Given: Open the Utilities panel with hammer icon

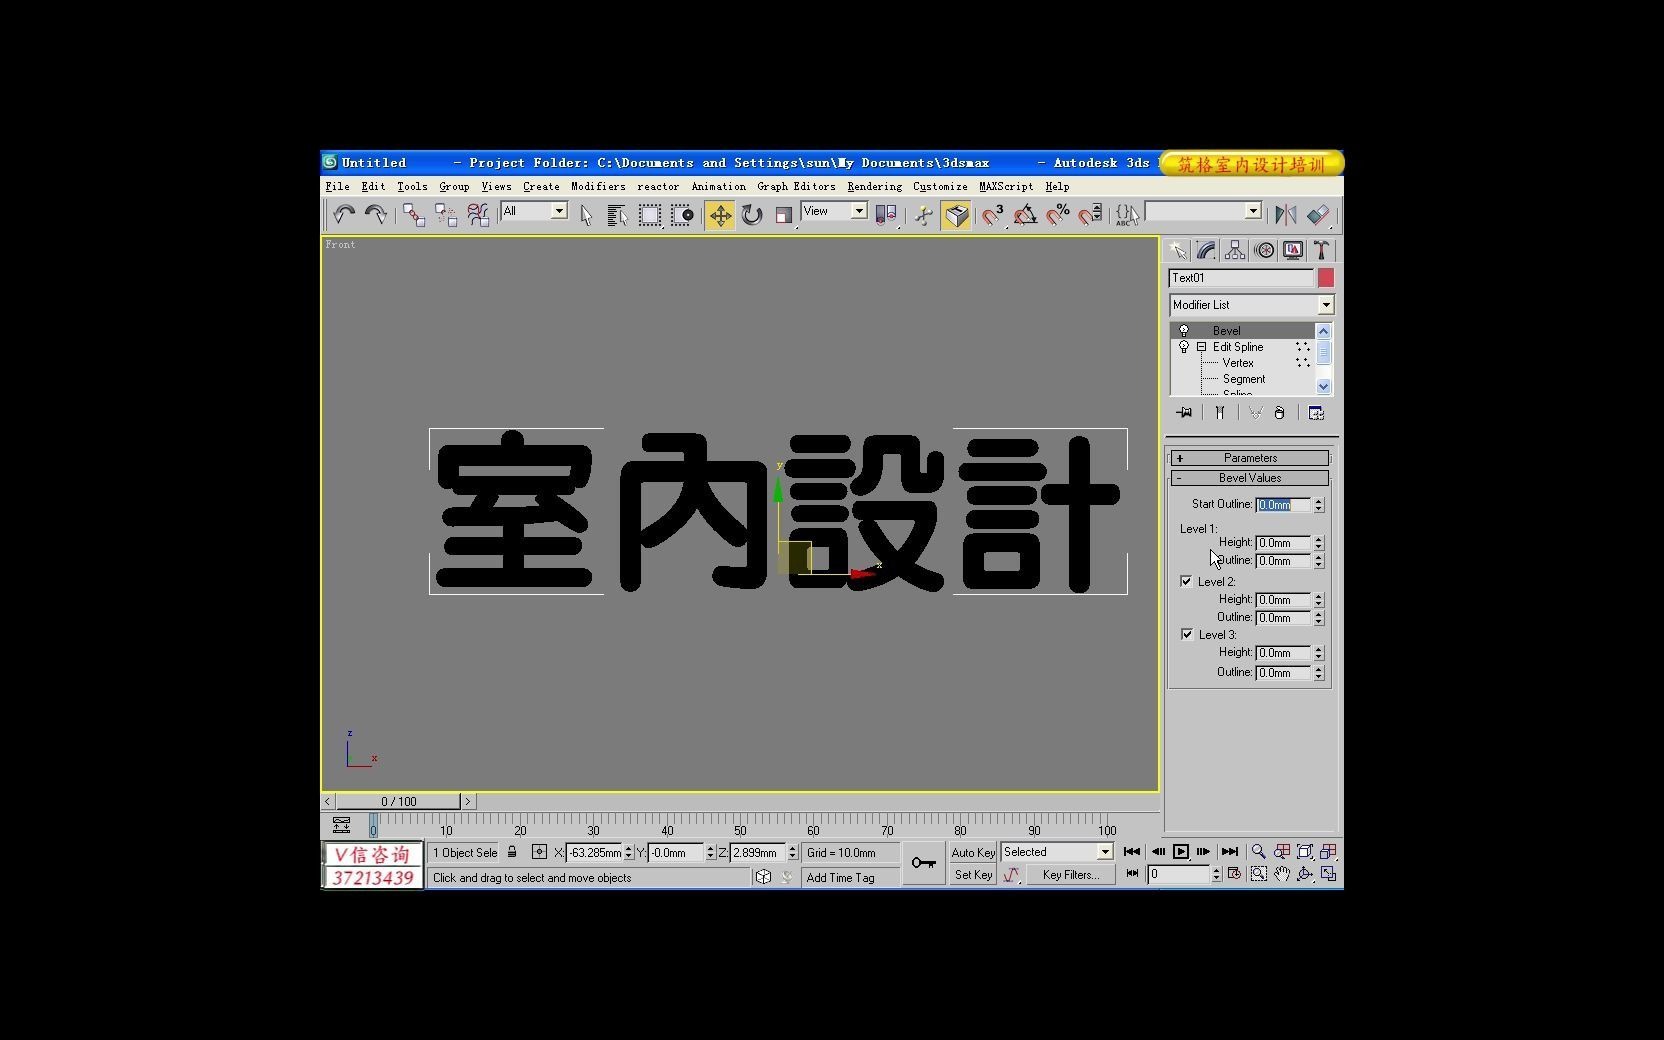Looking at the screenshot, I should coord(1322,250).
